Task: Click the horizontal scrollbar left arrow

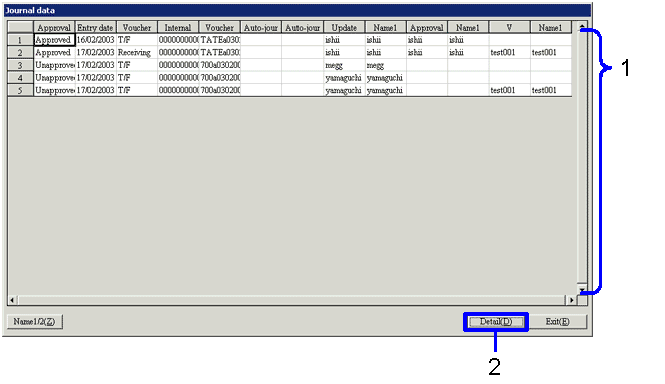Action: coord(12,300)
